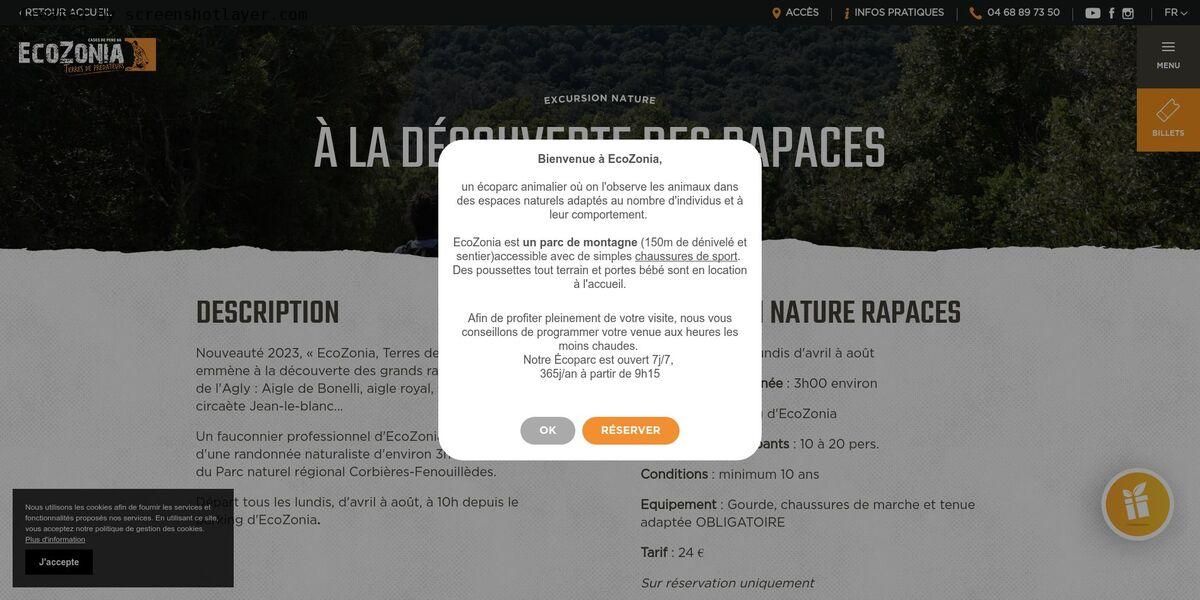1200x600 pixels.
Task: Click the orange gift box icon
Action: point(1138,504)
